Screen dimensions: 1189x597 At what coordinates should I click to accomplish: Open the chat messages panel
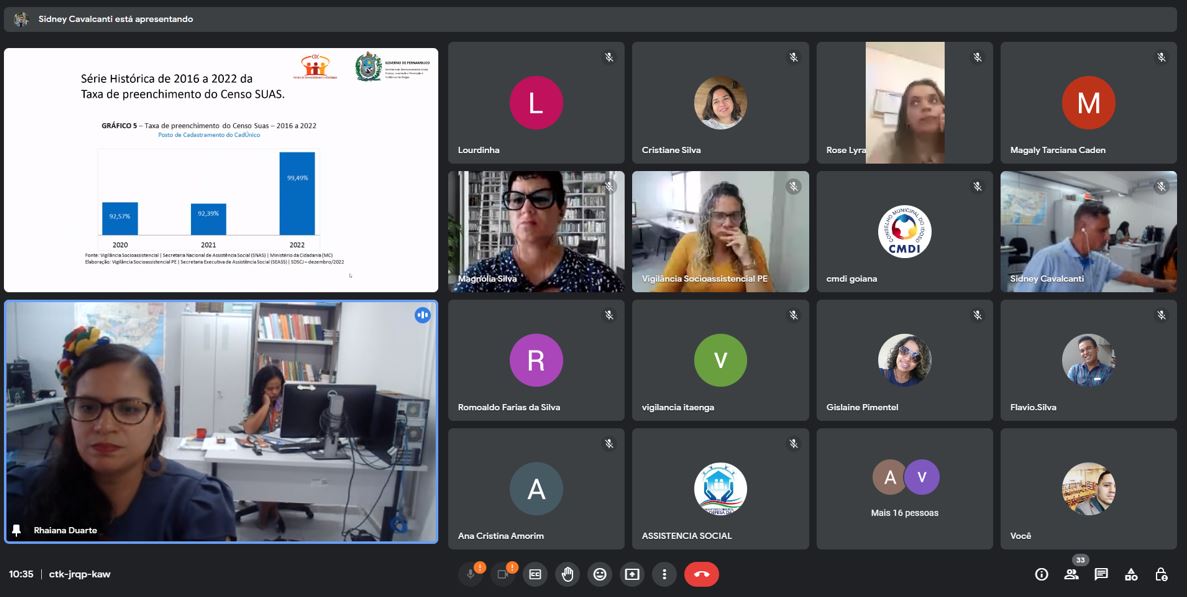(1101, 574)
